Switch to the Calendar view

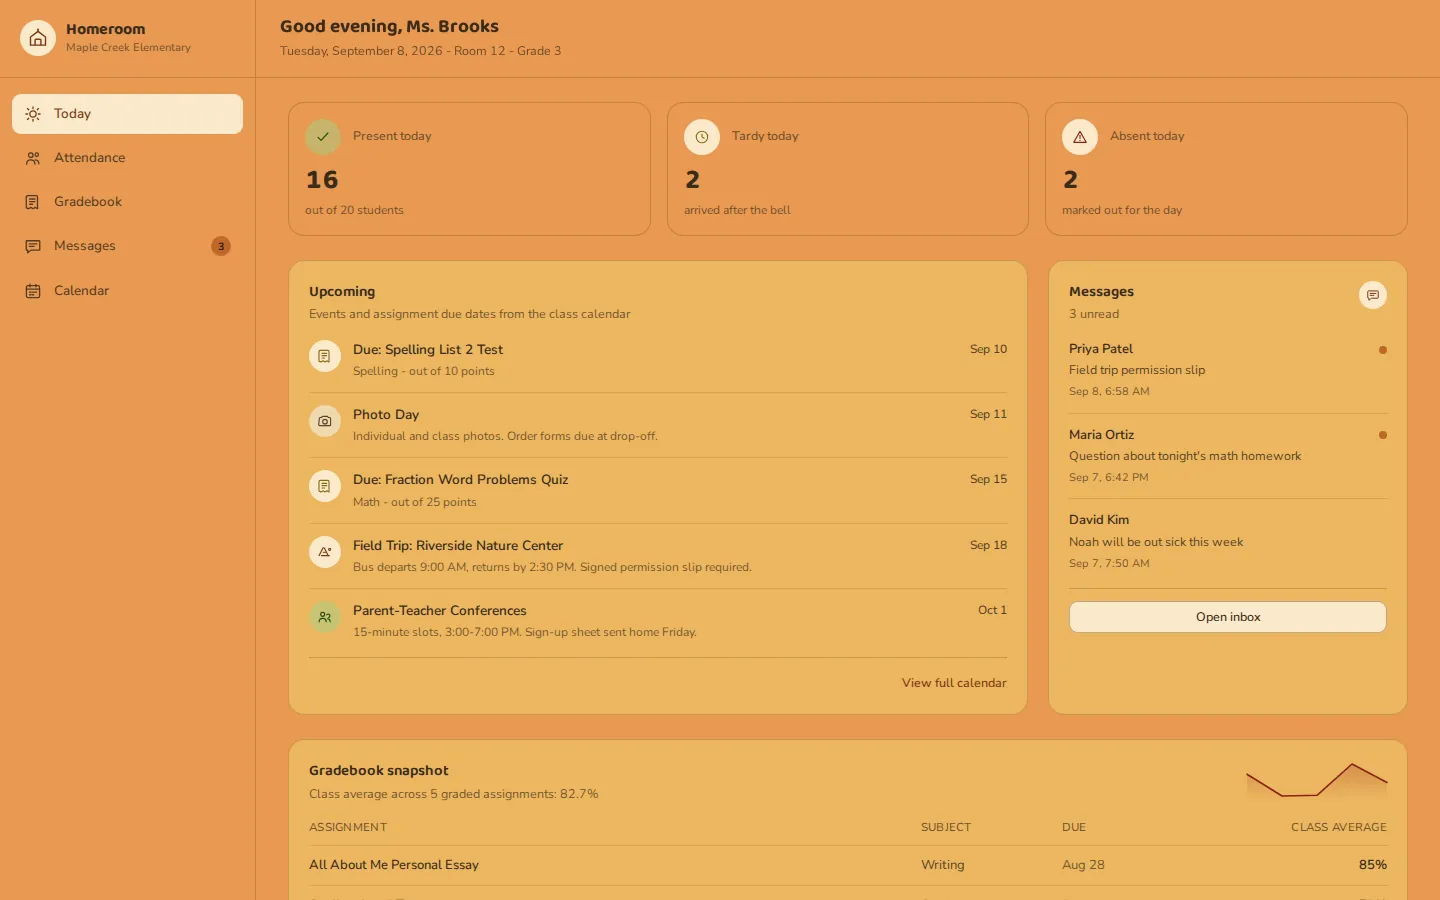click(127, 291)
